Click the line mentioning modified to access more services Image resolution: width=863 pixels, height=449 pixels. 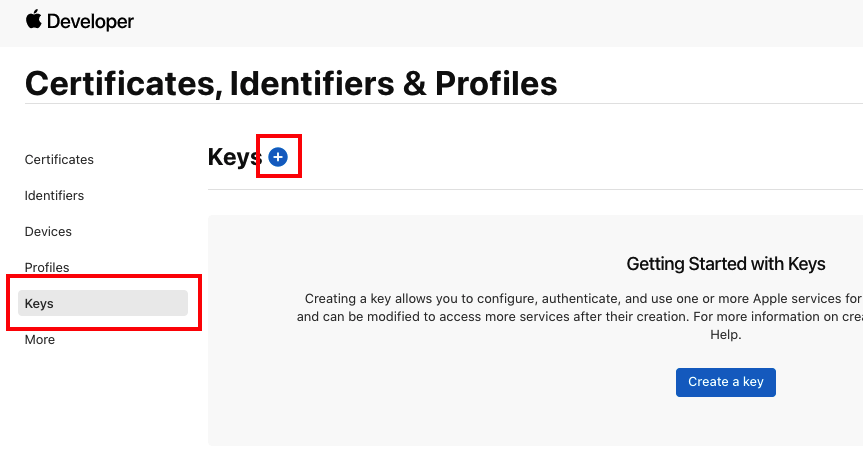[580, 317]
